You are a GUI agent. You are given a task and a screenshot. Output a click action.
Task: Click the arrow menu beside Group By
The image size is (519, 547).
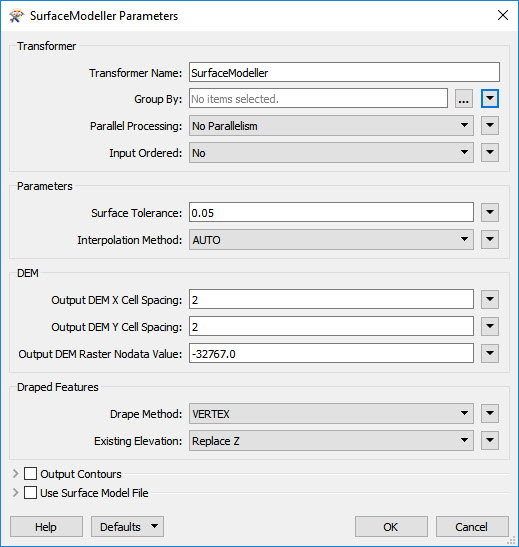coord(490,99)
